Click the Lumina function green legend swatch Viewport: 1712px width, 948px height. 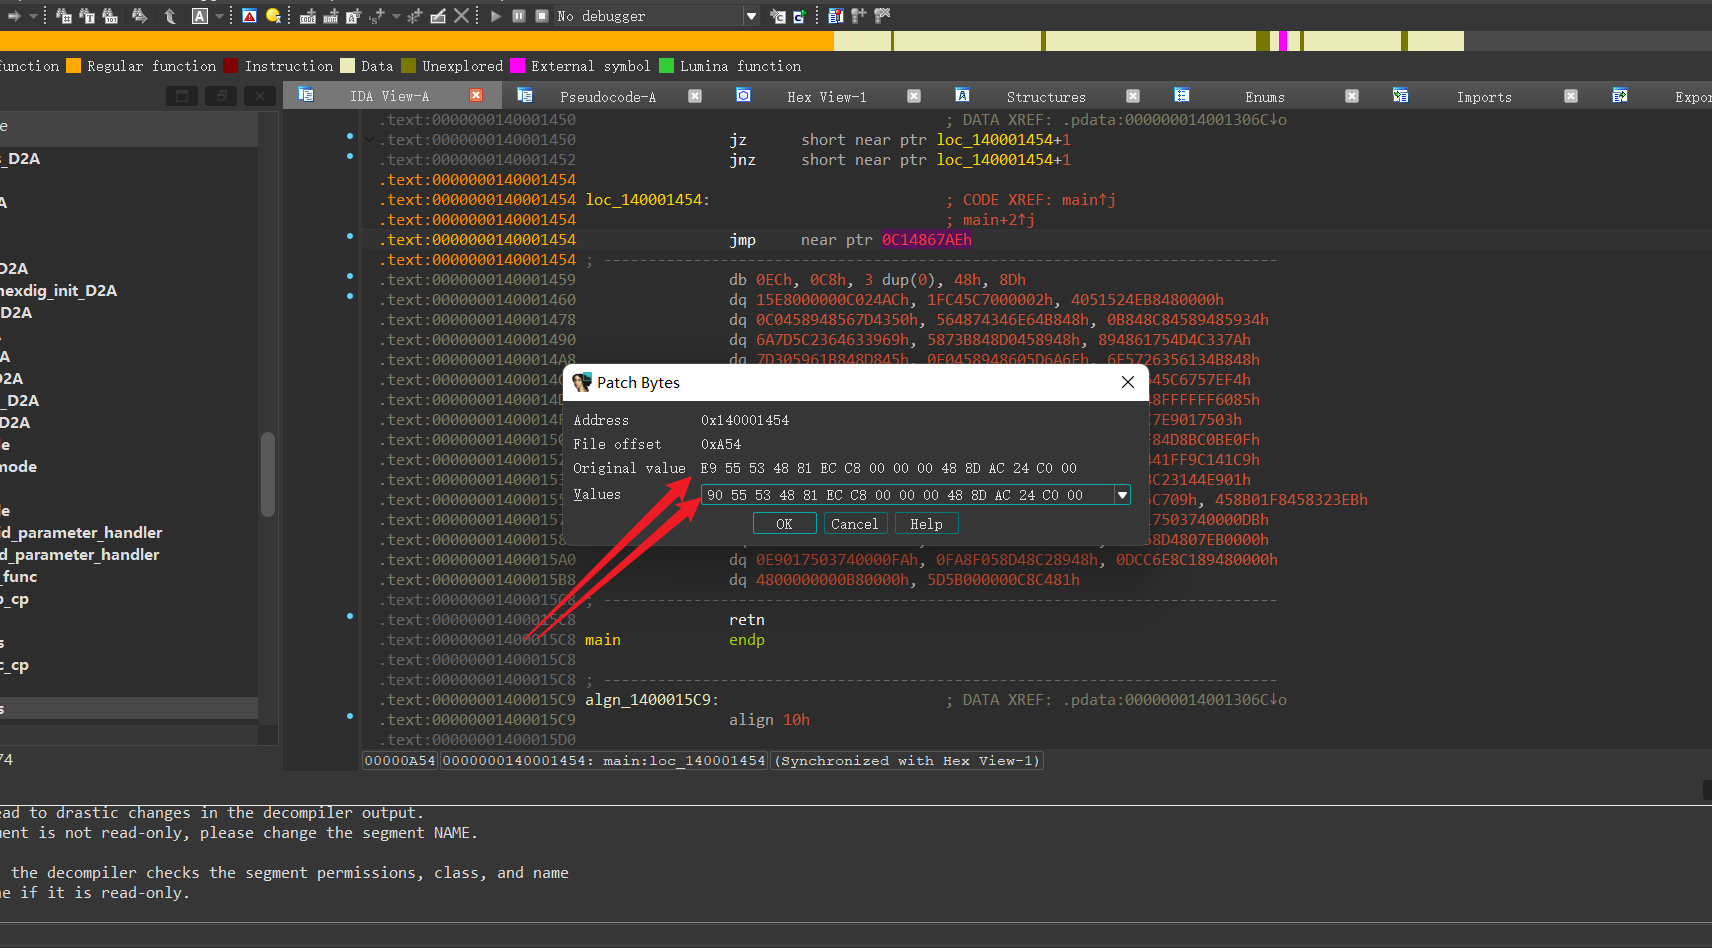(x=666, y=66)
